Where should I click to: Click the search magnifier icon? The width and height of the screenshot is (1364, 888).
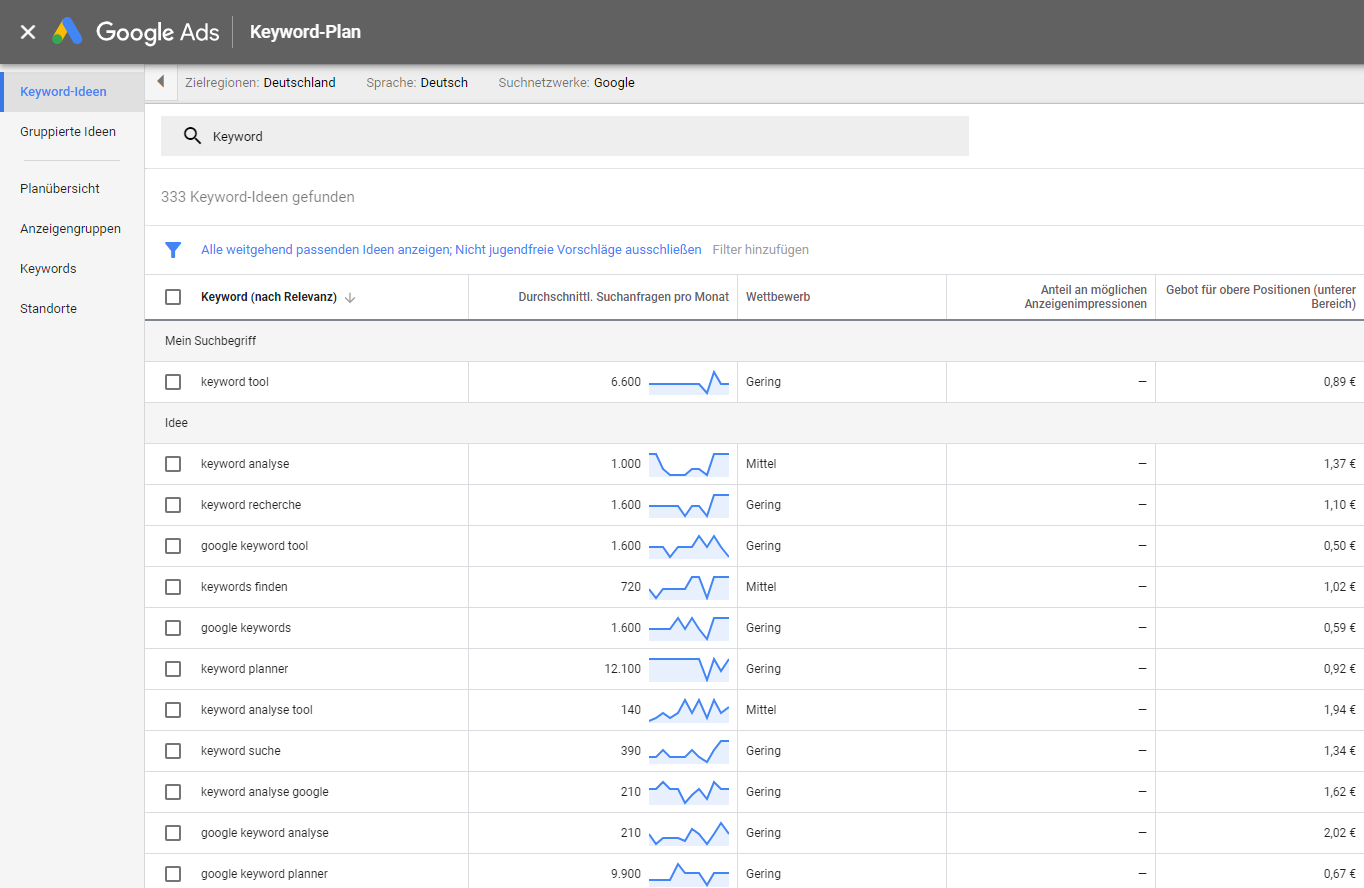tap(193, 136)
